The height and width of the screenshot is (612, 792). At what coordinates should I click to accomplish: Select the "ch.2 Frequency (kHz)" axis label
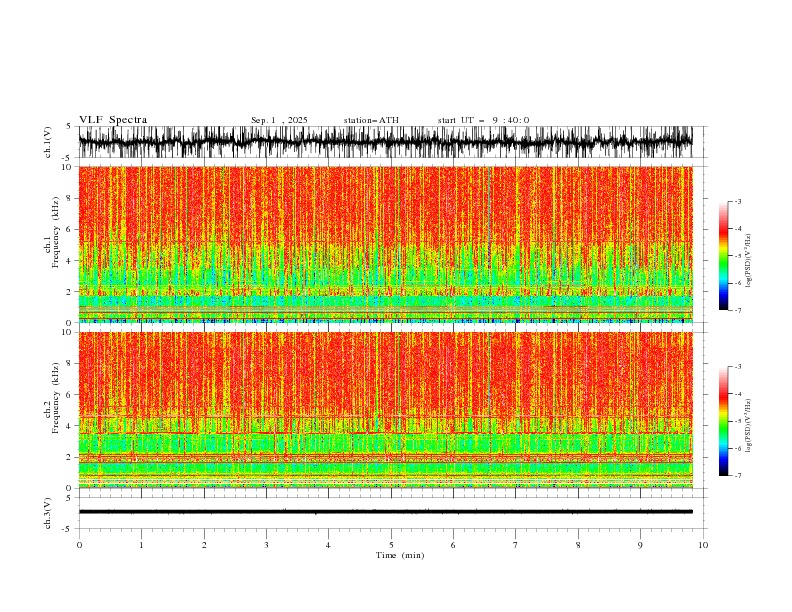(x=52, y=397)
